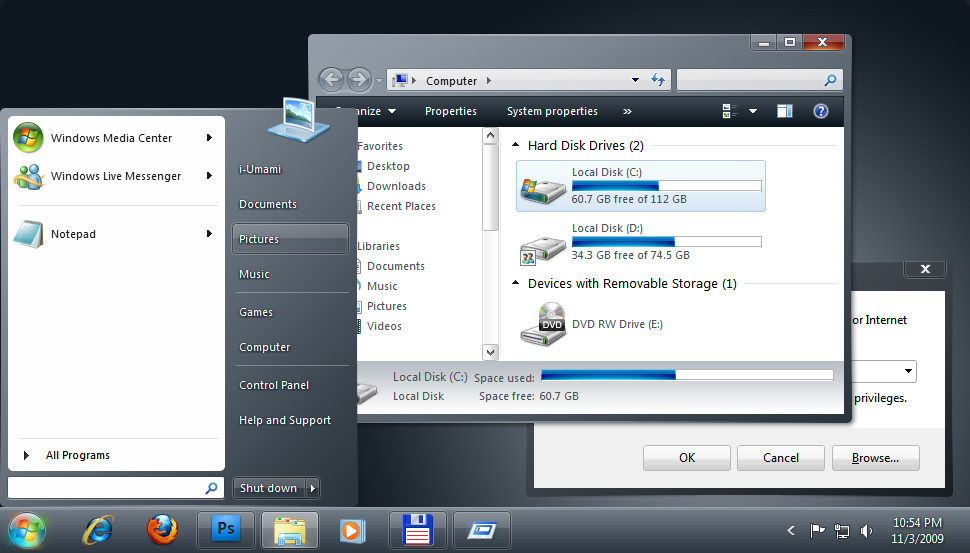Click the Cancel button in the dialog

(x=781, y=458)
